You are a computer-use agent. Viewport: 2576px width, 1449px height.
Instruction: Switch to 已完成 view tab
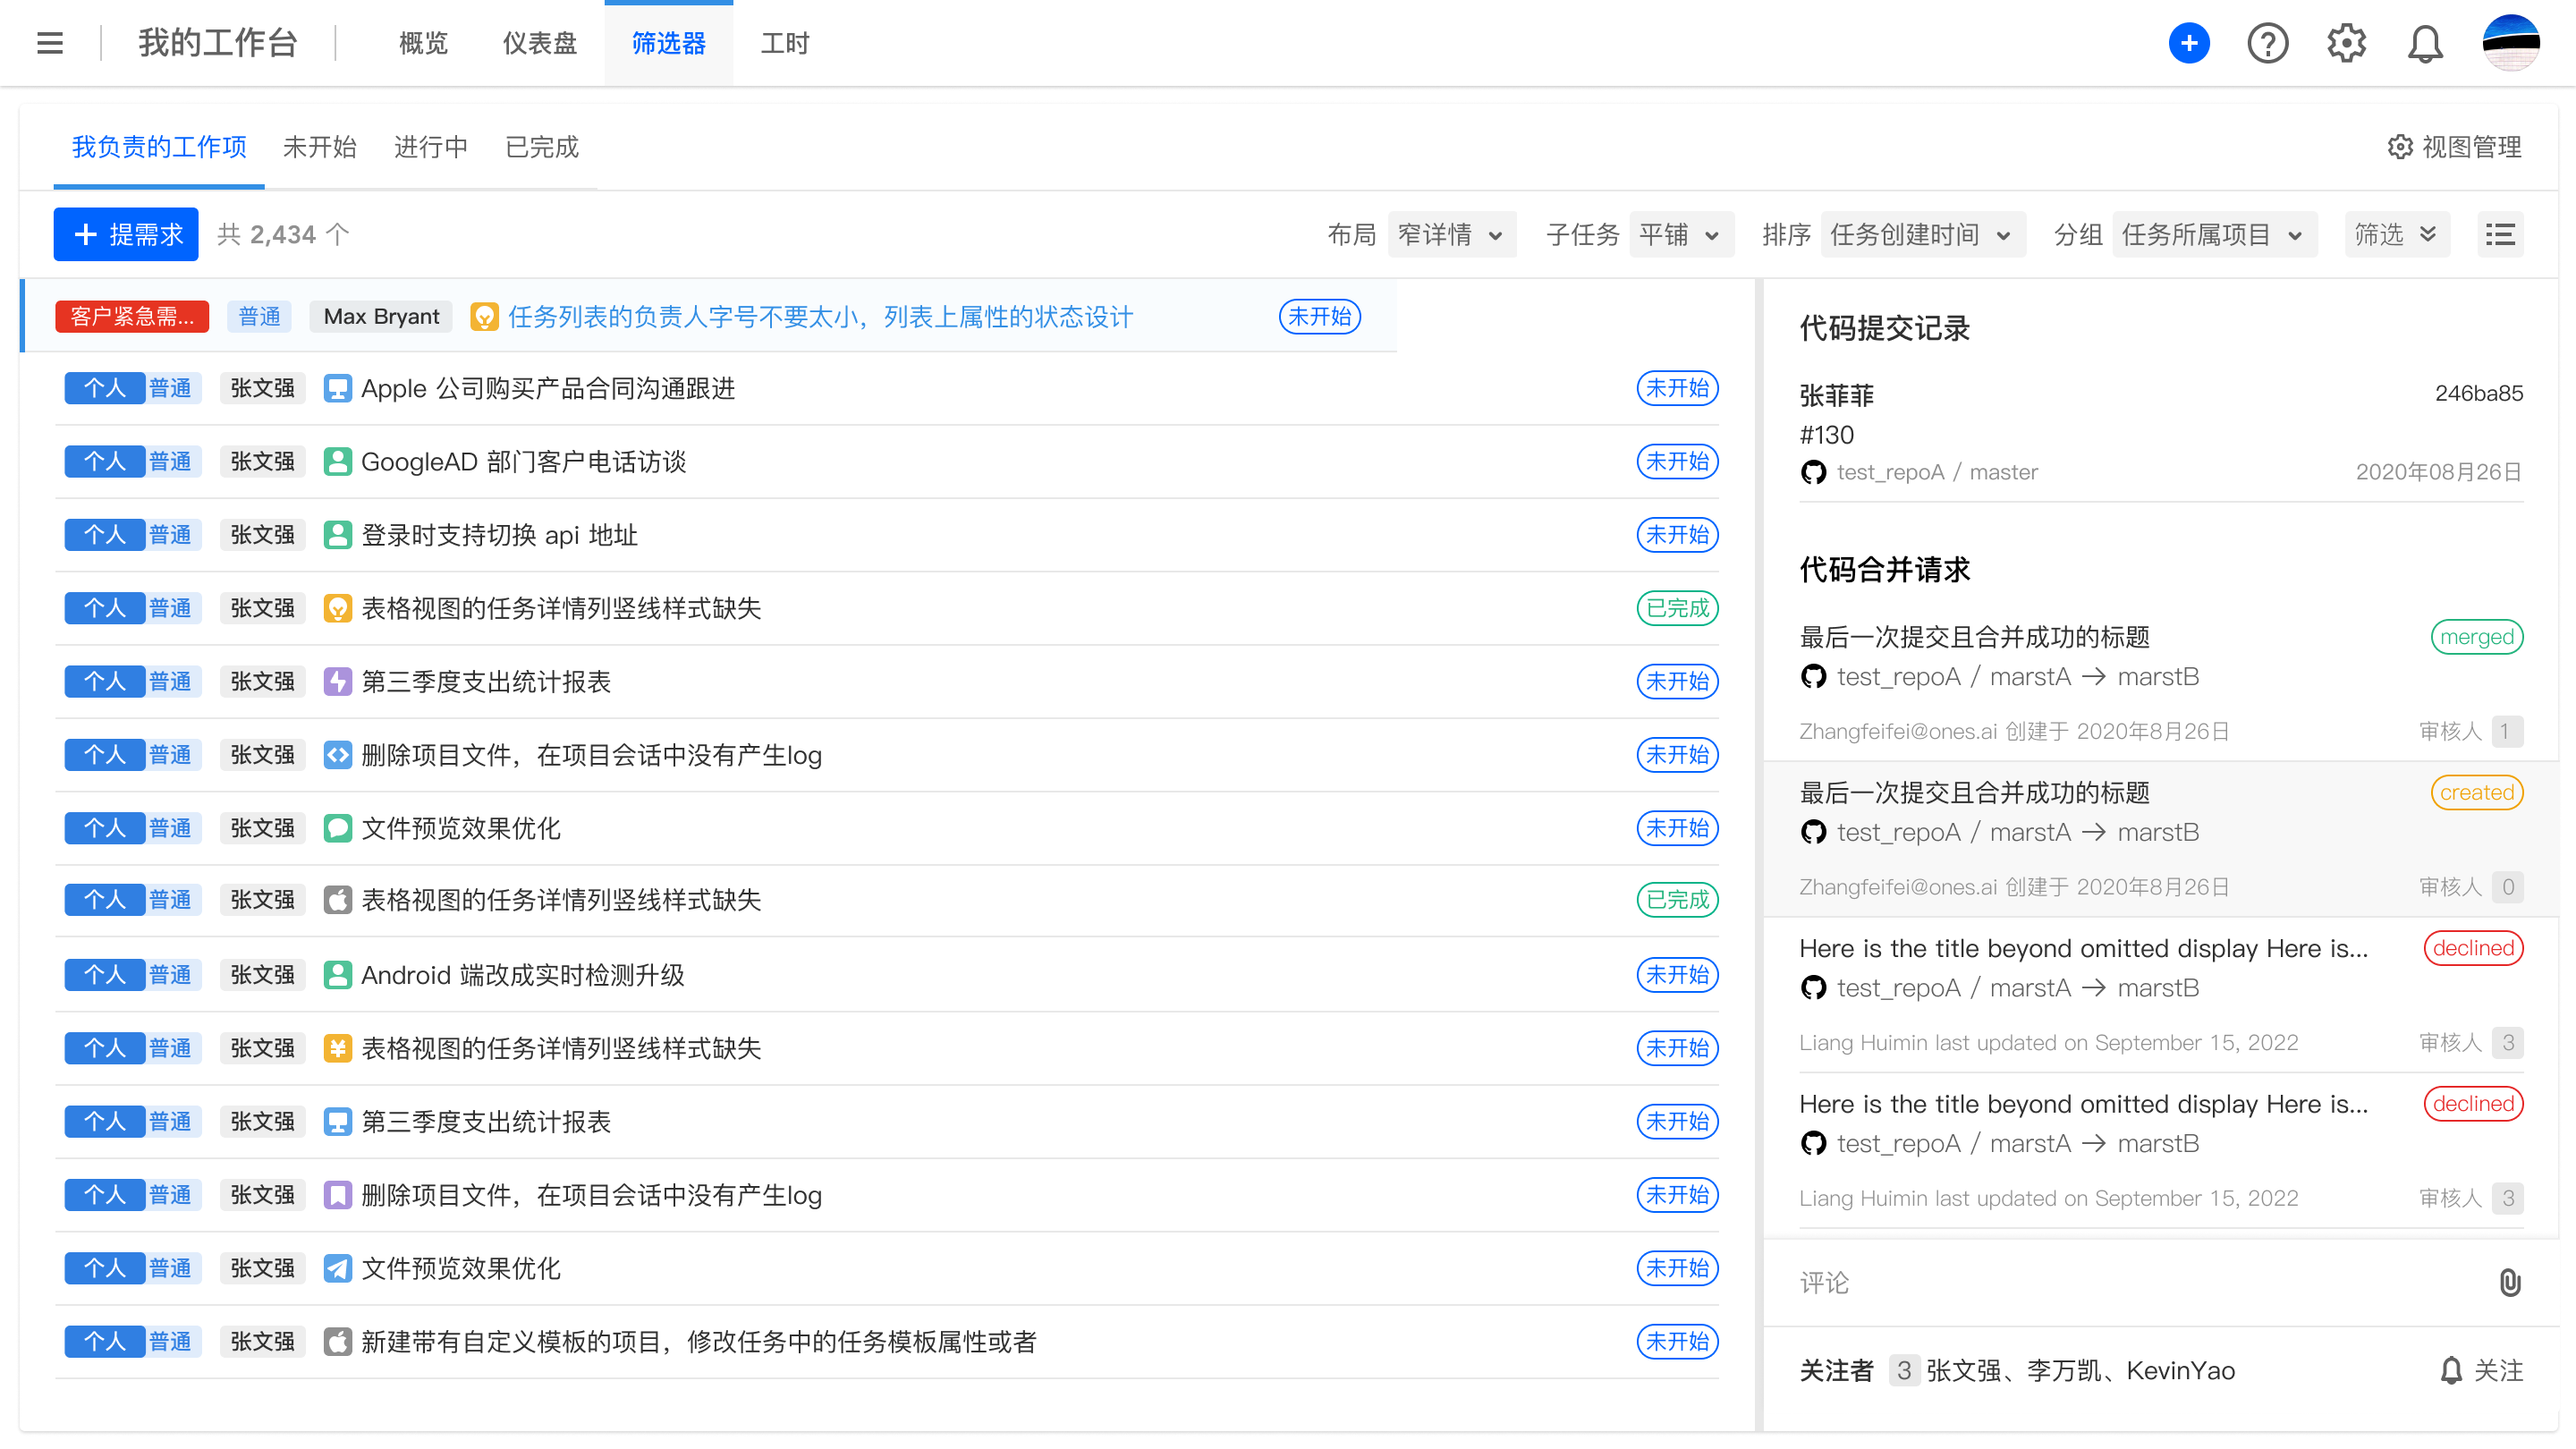[x=542, y=148]
